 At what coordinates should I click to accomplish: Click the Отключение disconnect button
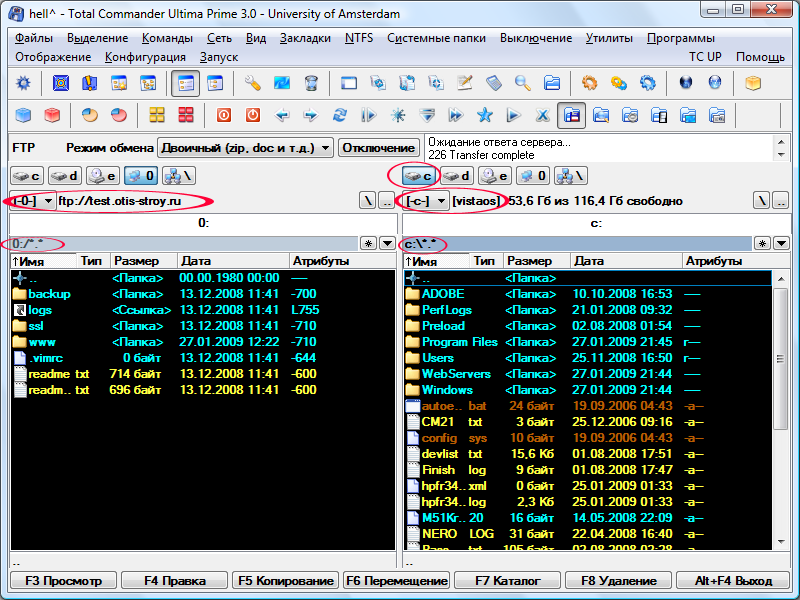(x=379, y=148)
